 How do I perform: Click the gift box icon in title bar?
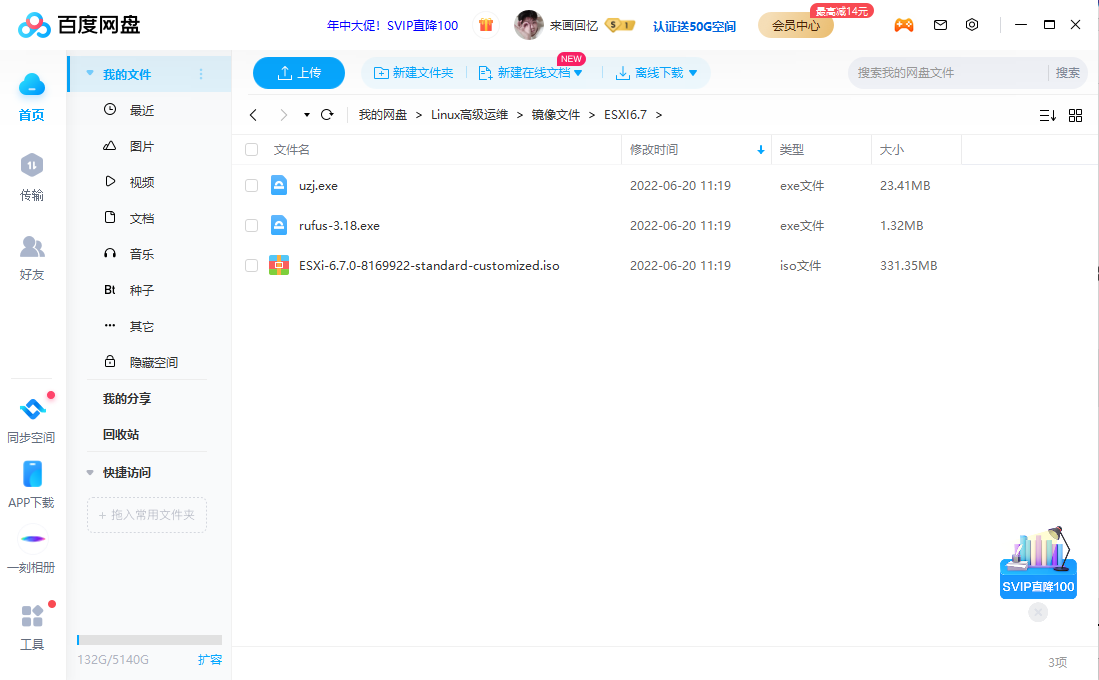[x=486, y=25]
